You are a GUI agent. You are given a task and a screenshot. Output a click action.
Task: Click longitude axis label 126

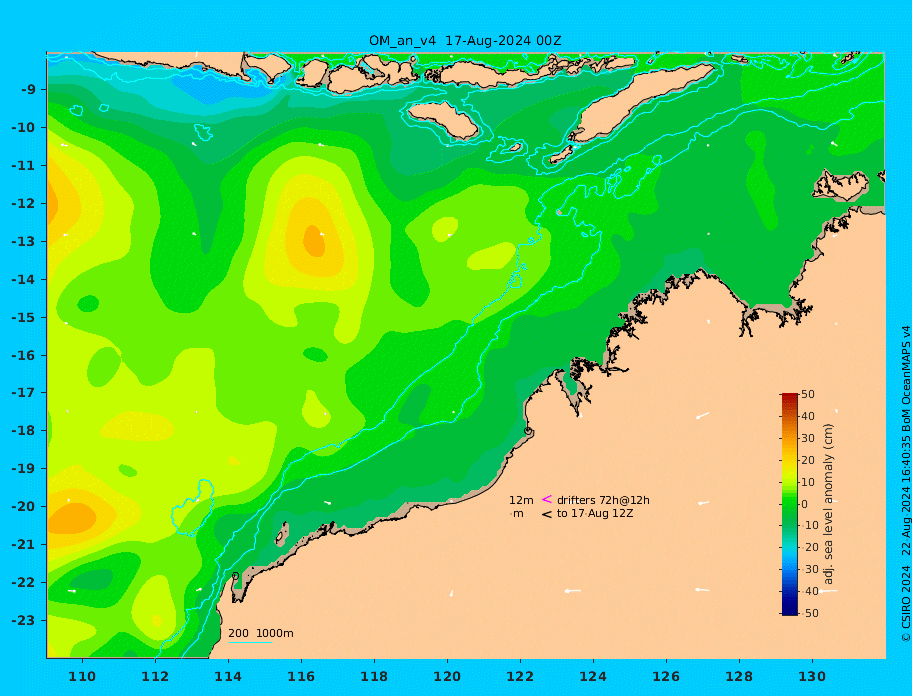(666, 677)
